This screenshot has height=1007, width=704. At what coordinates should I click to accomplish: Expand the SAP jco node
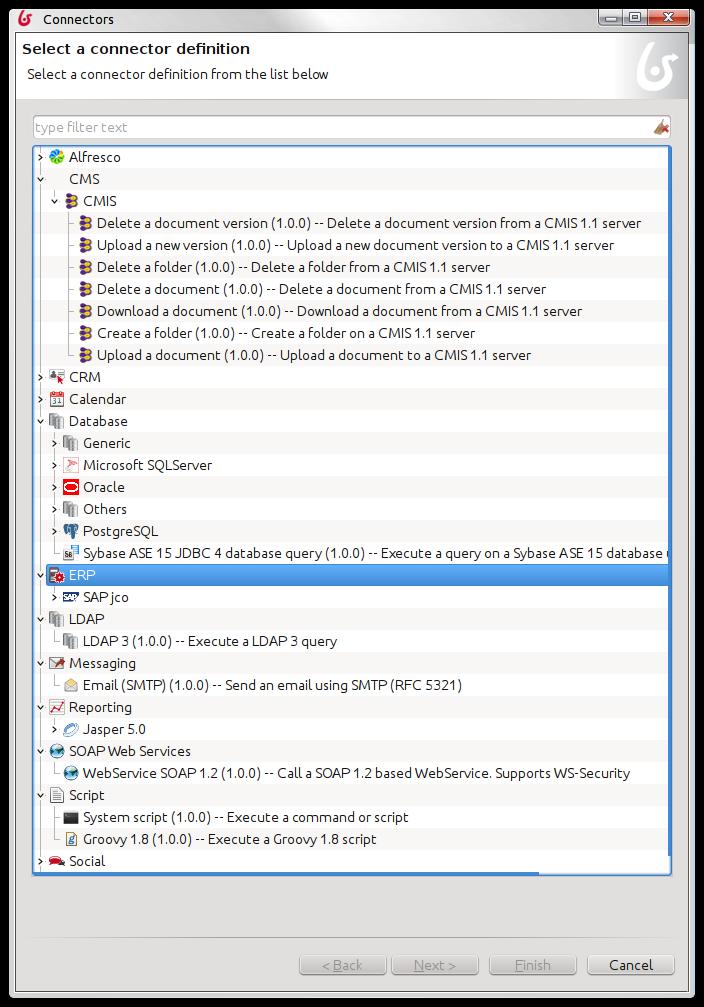[x=55, y=597]
